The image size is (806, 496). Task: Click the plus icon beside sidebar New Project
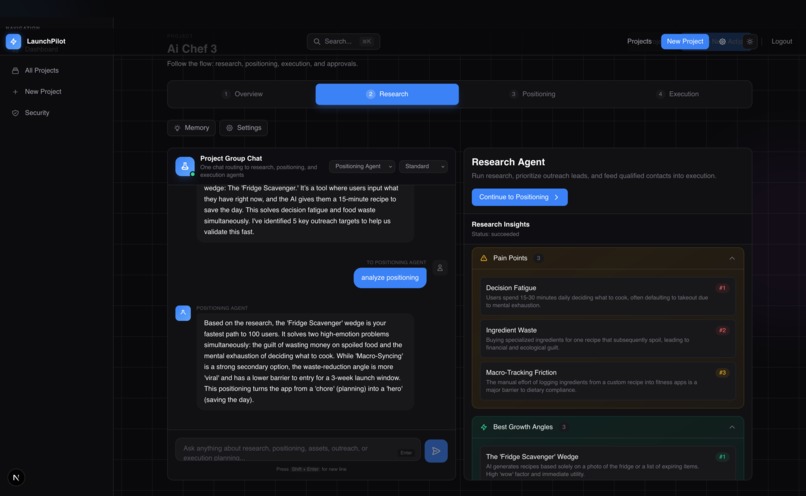click(x=15, y=91)
